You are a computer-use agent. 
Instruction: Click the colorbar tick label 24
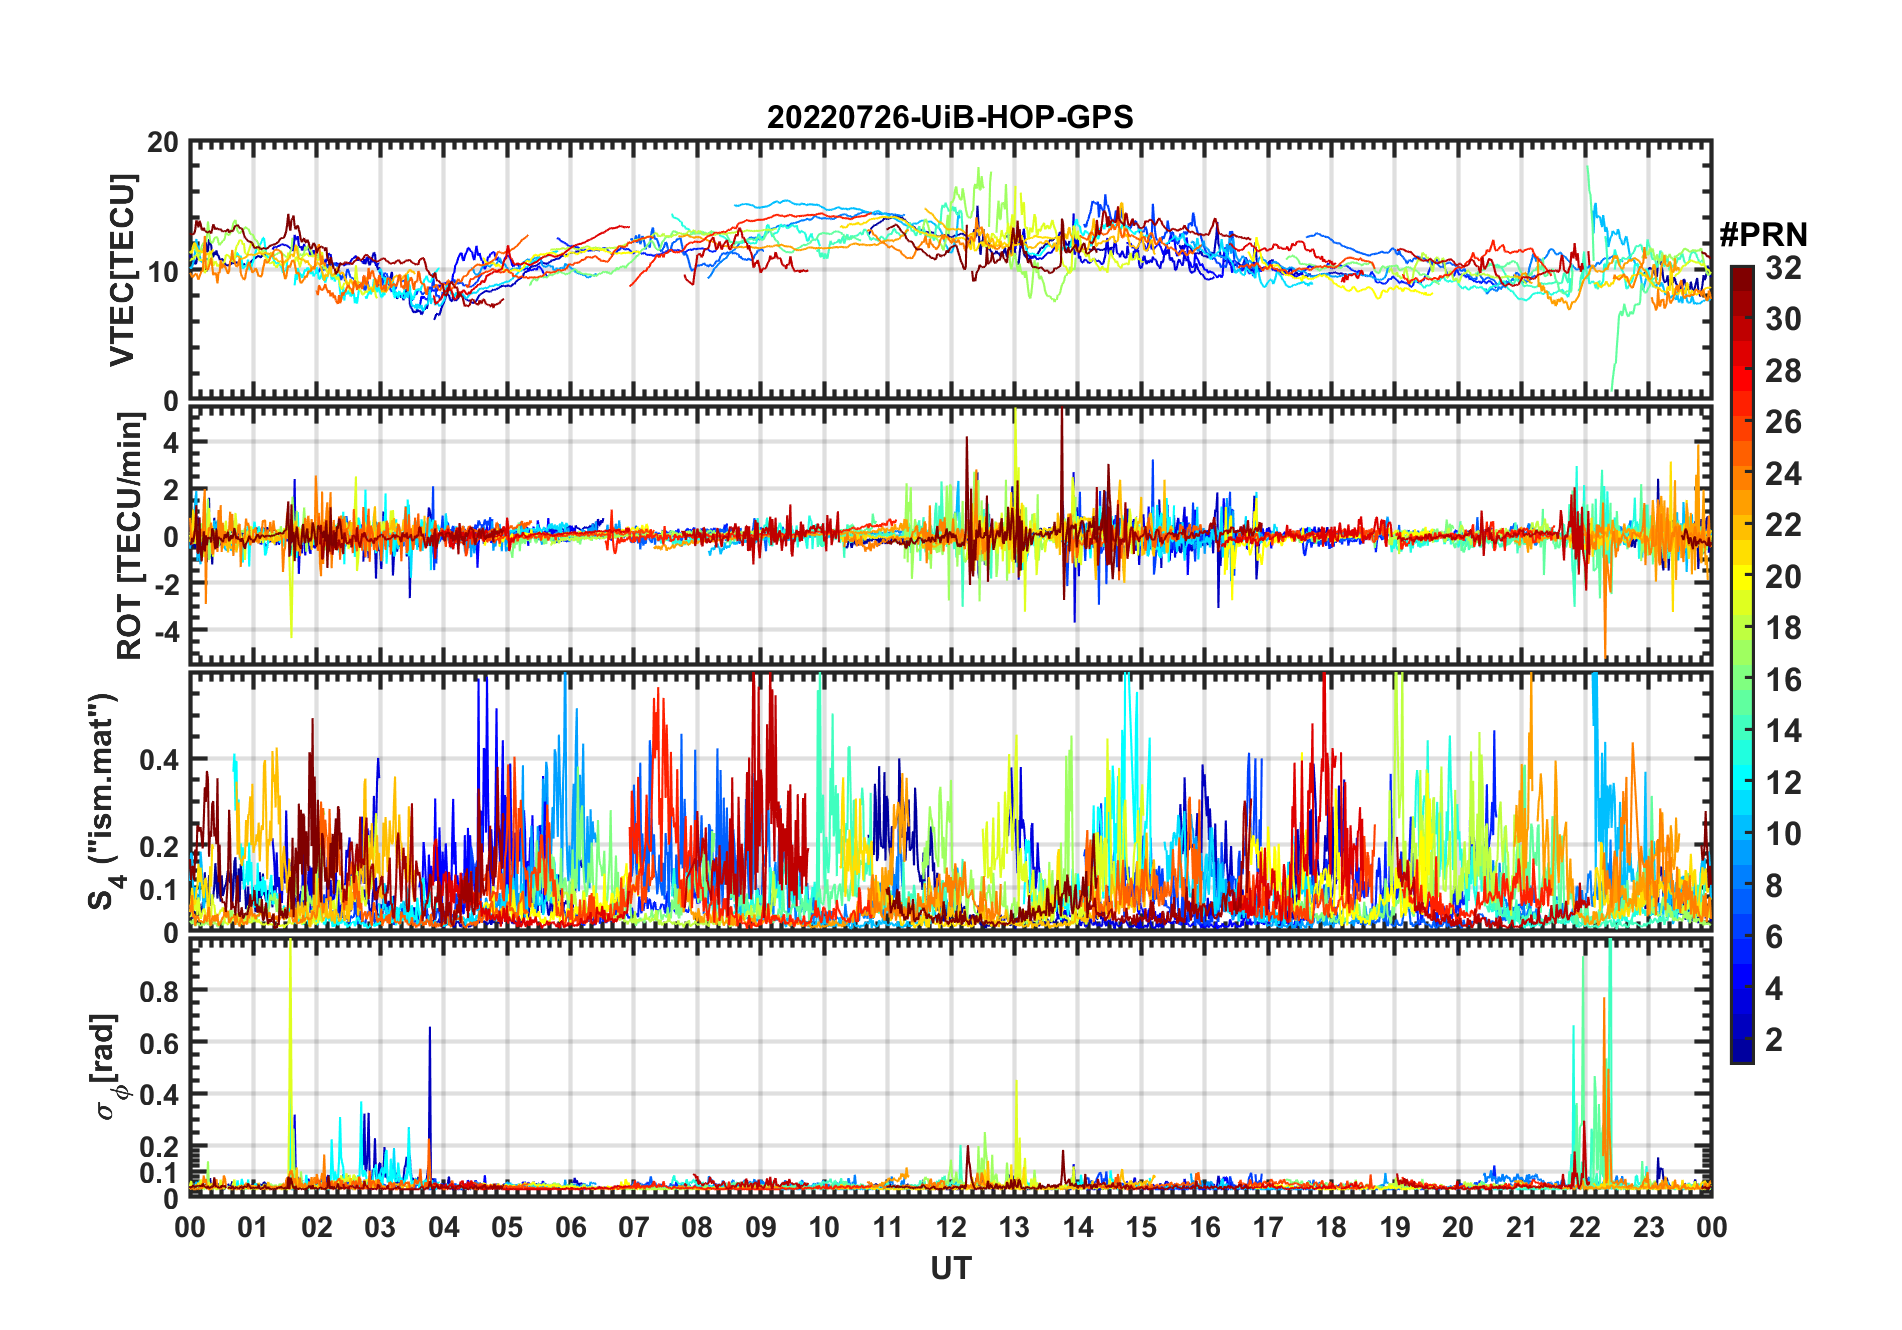pyautogui.click(x=1783, y=474)
